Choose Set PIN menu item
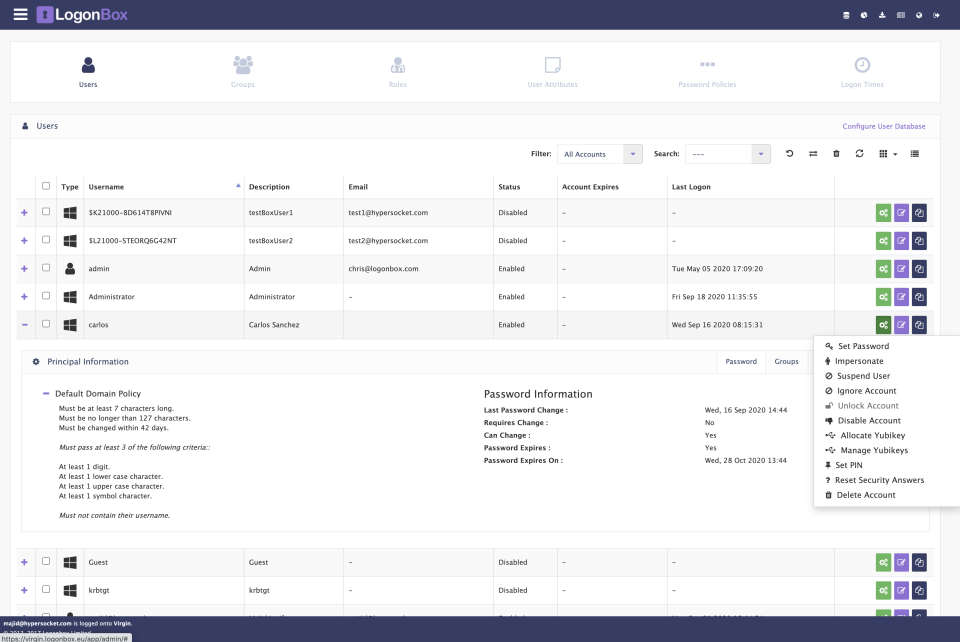 [844, 465]
